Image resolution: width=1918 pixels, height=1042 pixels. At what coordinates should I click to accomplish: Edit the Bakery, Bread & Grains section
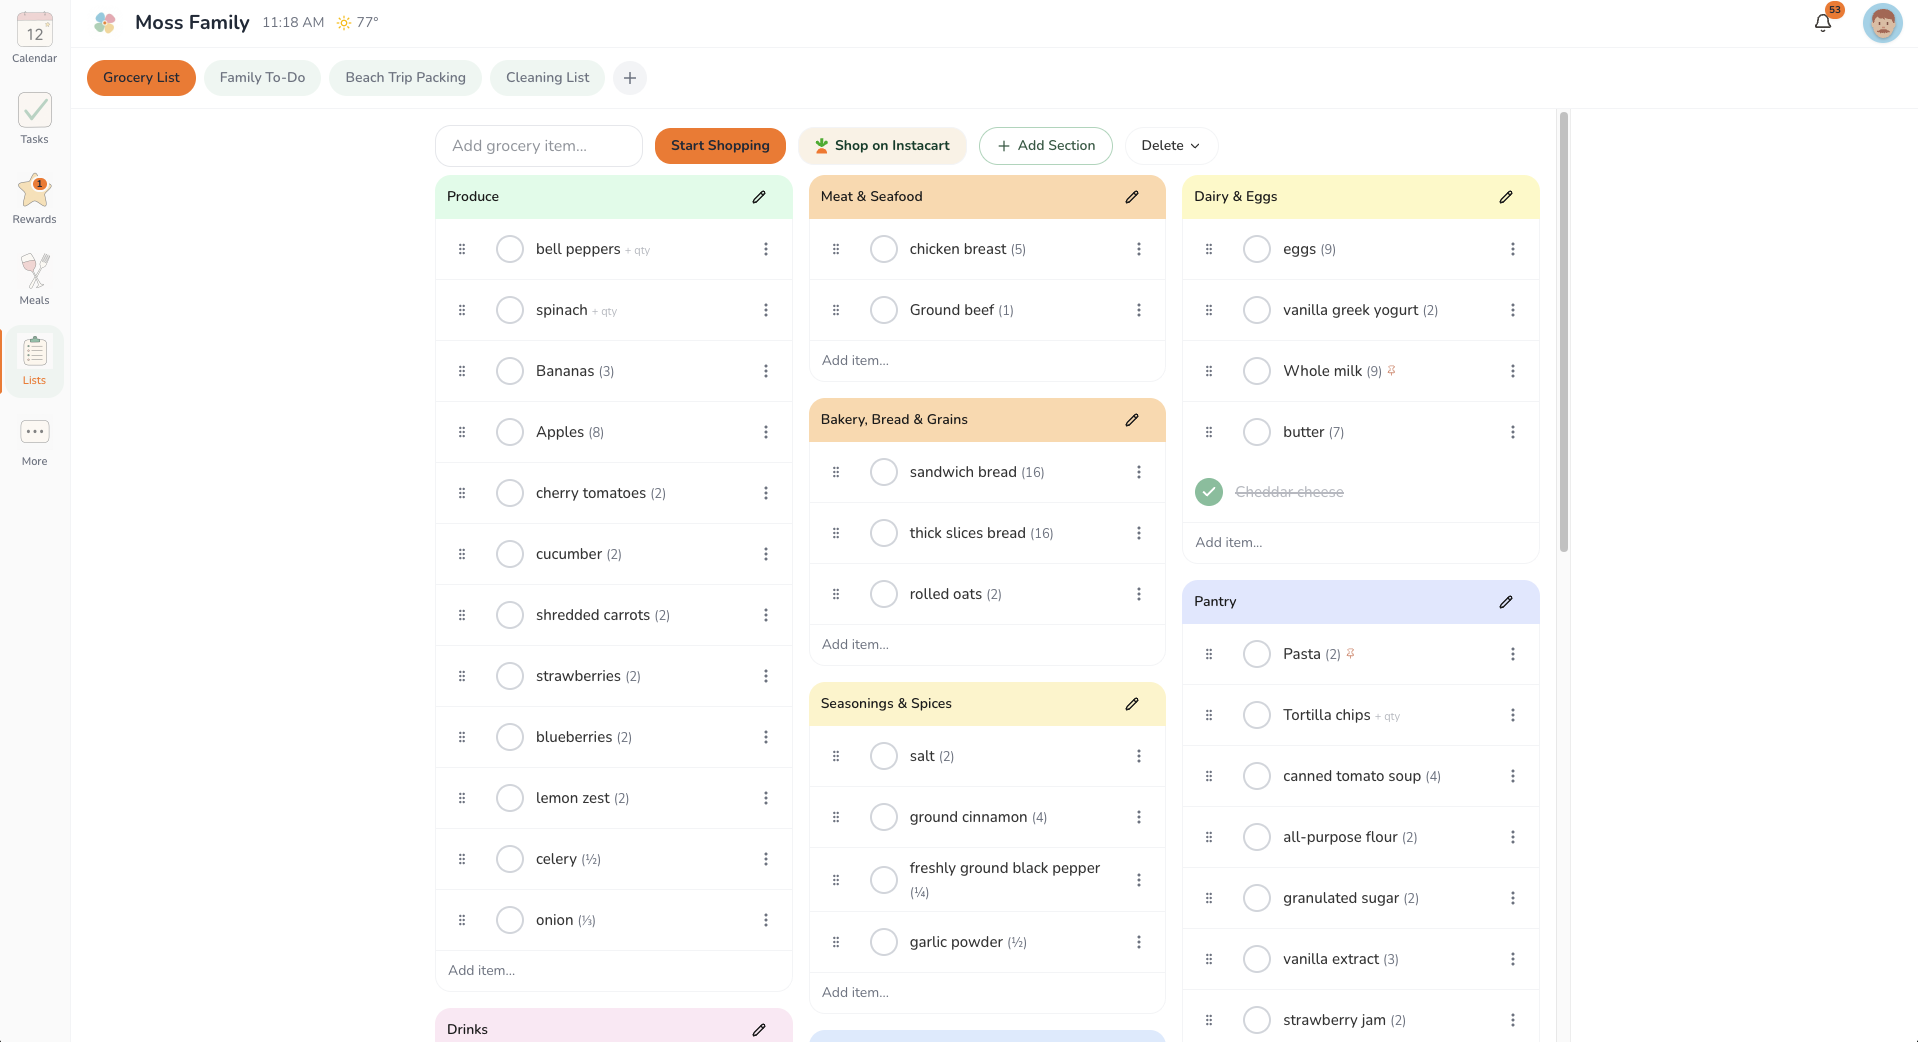click(1132, 420)
